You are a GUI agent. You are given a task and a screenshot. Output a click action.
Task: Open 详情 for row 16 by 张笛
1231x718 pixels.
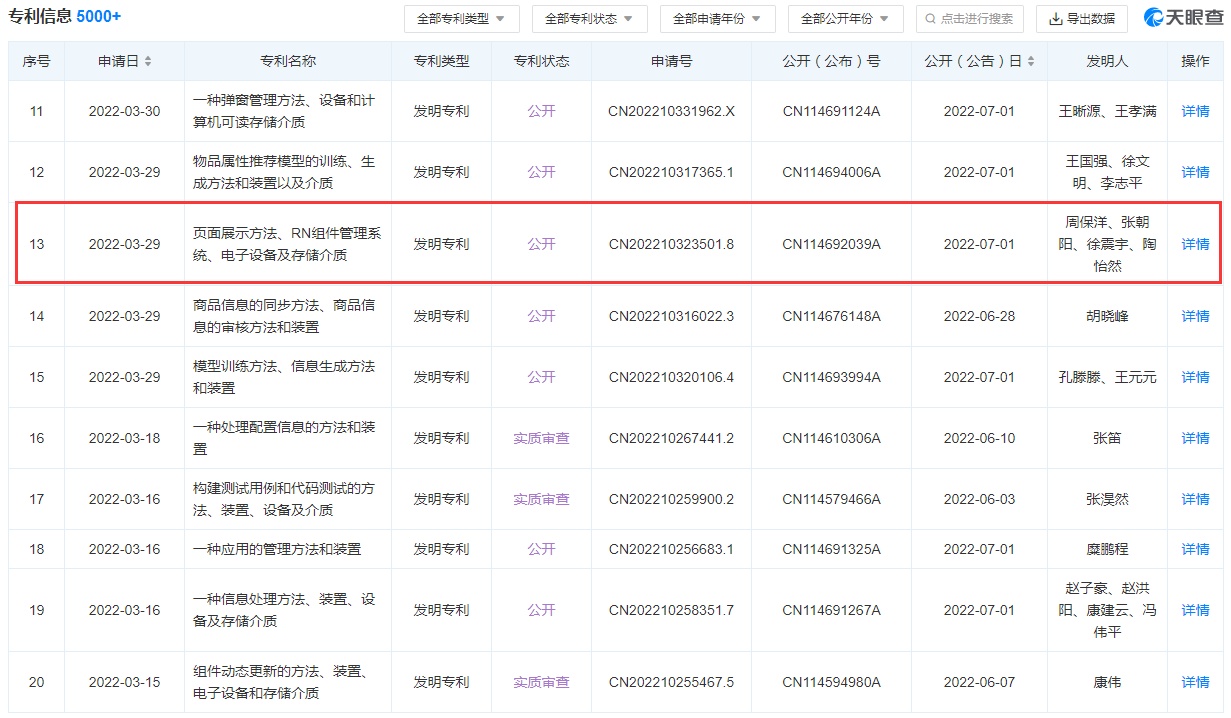pos(1195,438)
